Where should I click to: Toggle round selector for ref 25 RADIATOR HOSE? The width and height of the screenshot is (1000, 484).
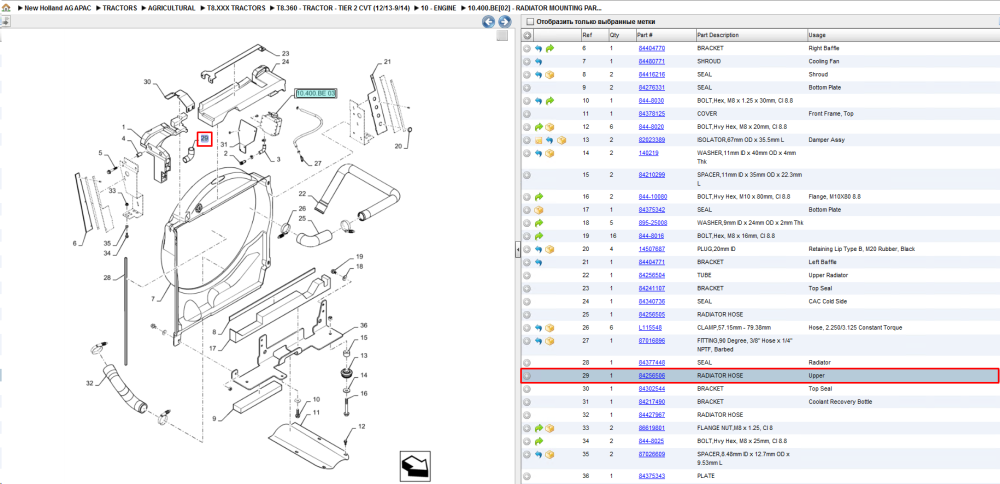527,315
